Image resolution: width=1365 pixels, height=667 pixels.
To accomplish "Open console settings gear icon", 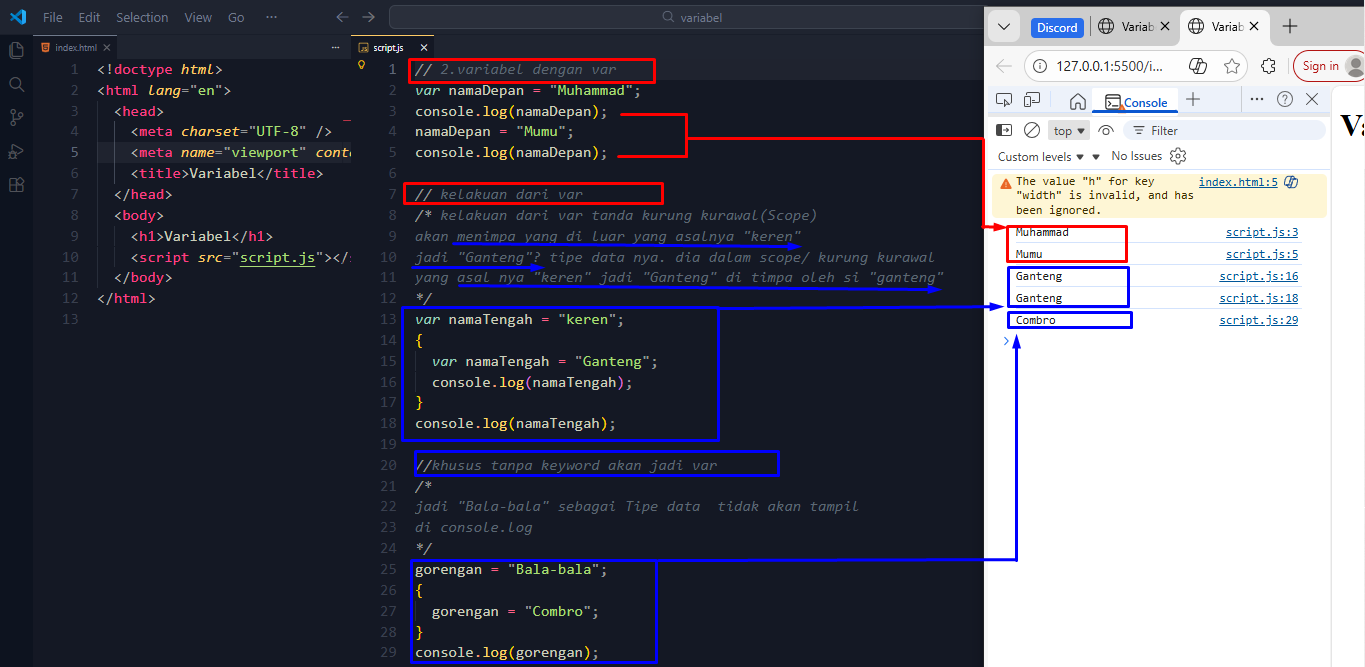I will coord(1177,156).
